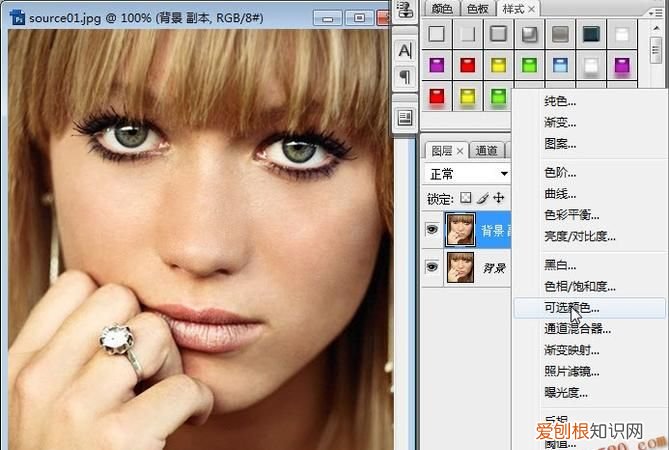The height and width of the screenshot is (450, 669).
Task: Apply the purple glass button style
Action: pos(436,66)
